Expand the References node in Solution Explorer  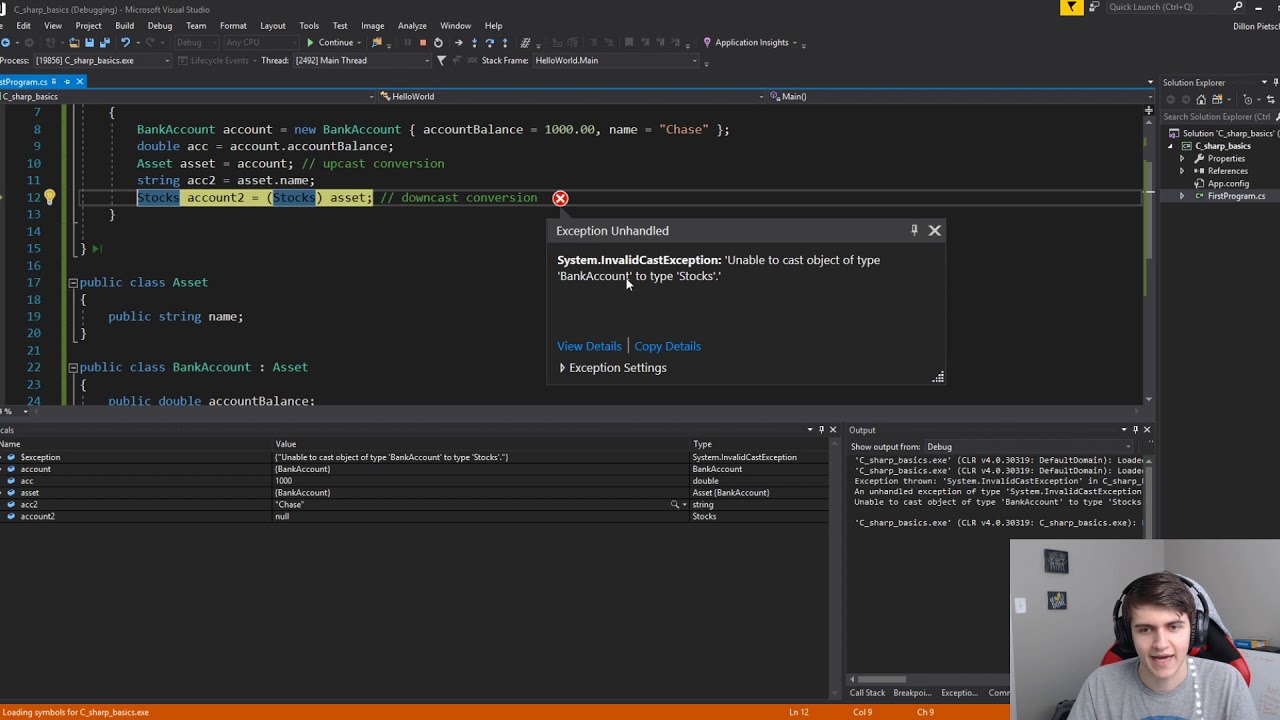1182,171
